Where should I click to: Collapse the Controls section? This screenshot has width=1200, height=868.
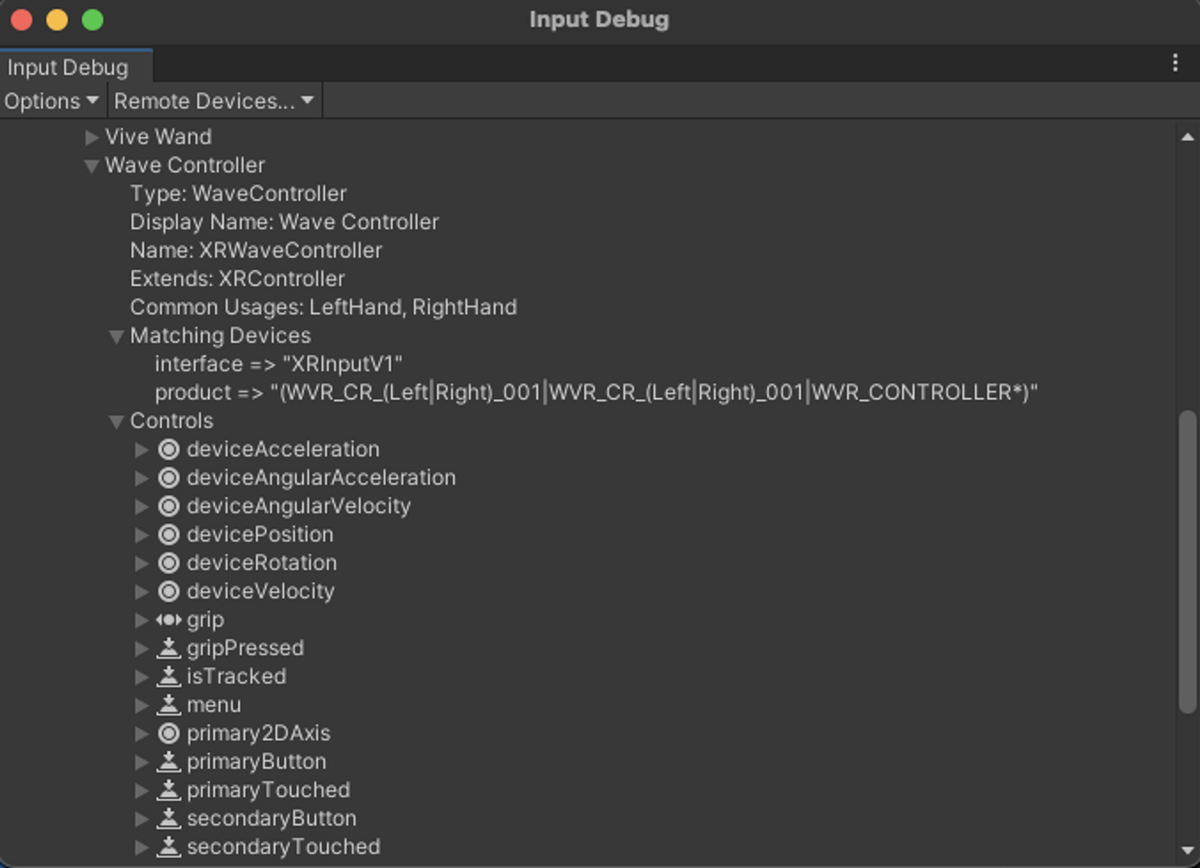point(117,422)
